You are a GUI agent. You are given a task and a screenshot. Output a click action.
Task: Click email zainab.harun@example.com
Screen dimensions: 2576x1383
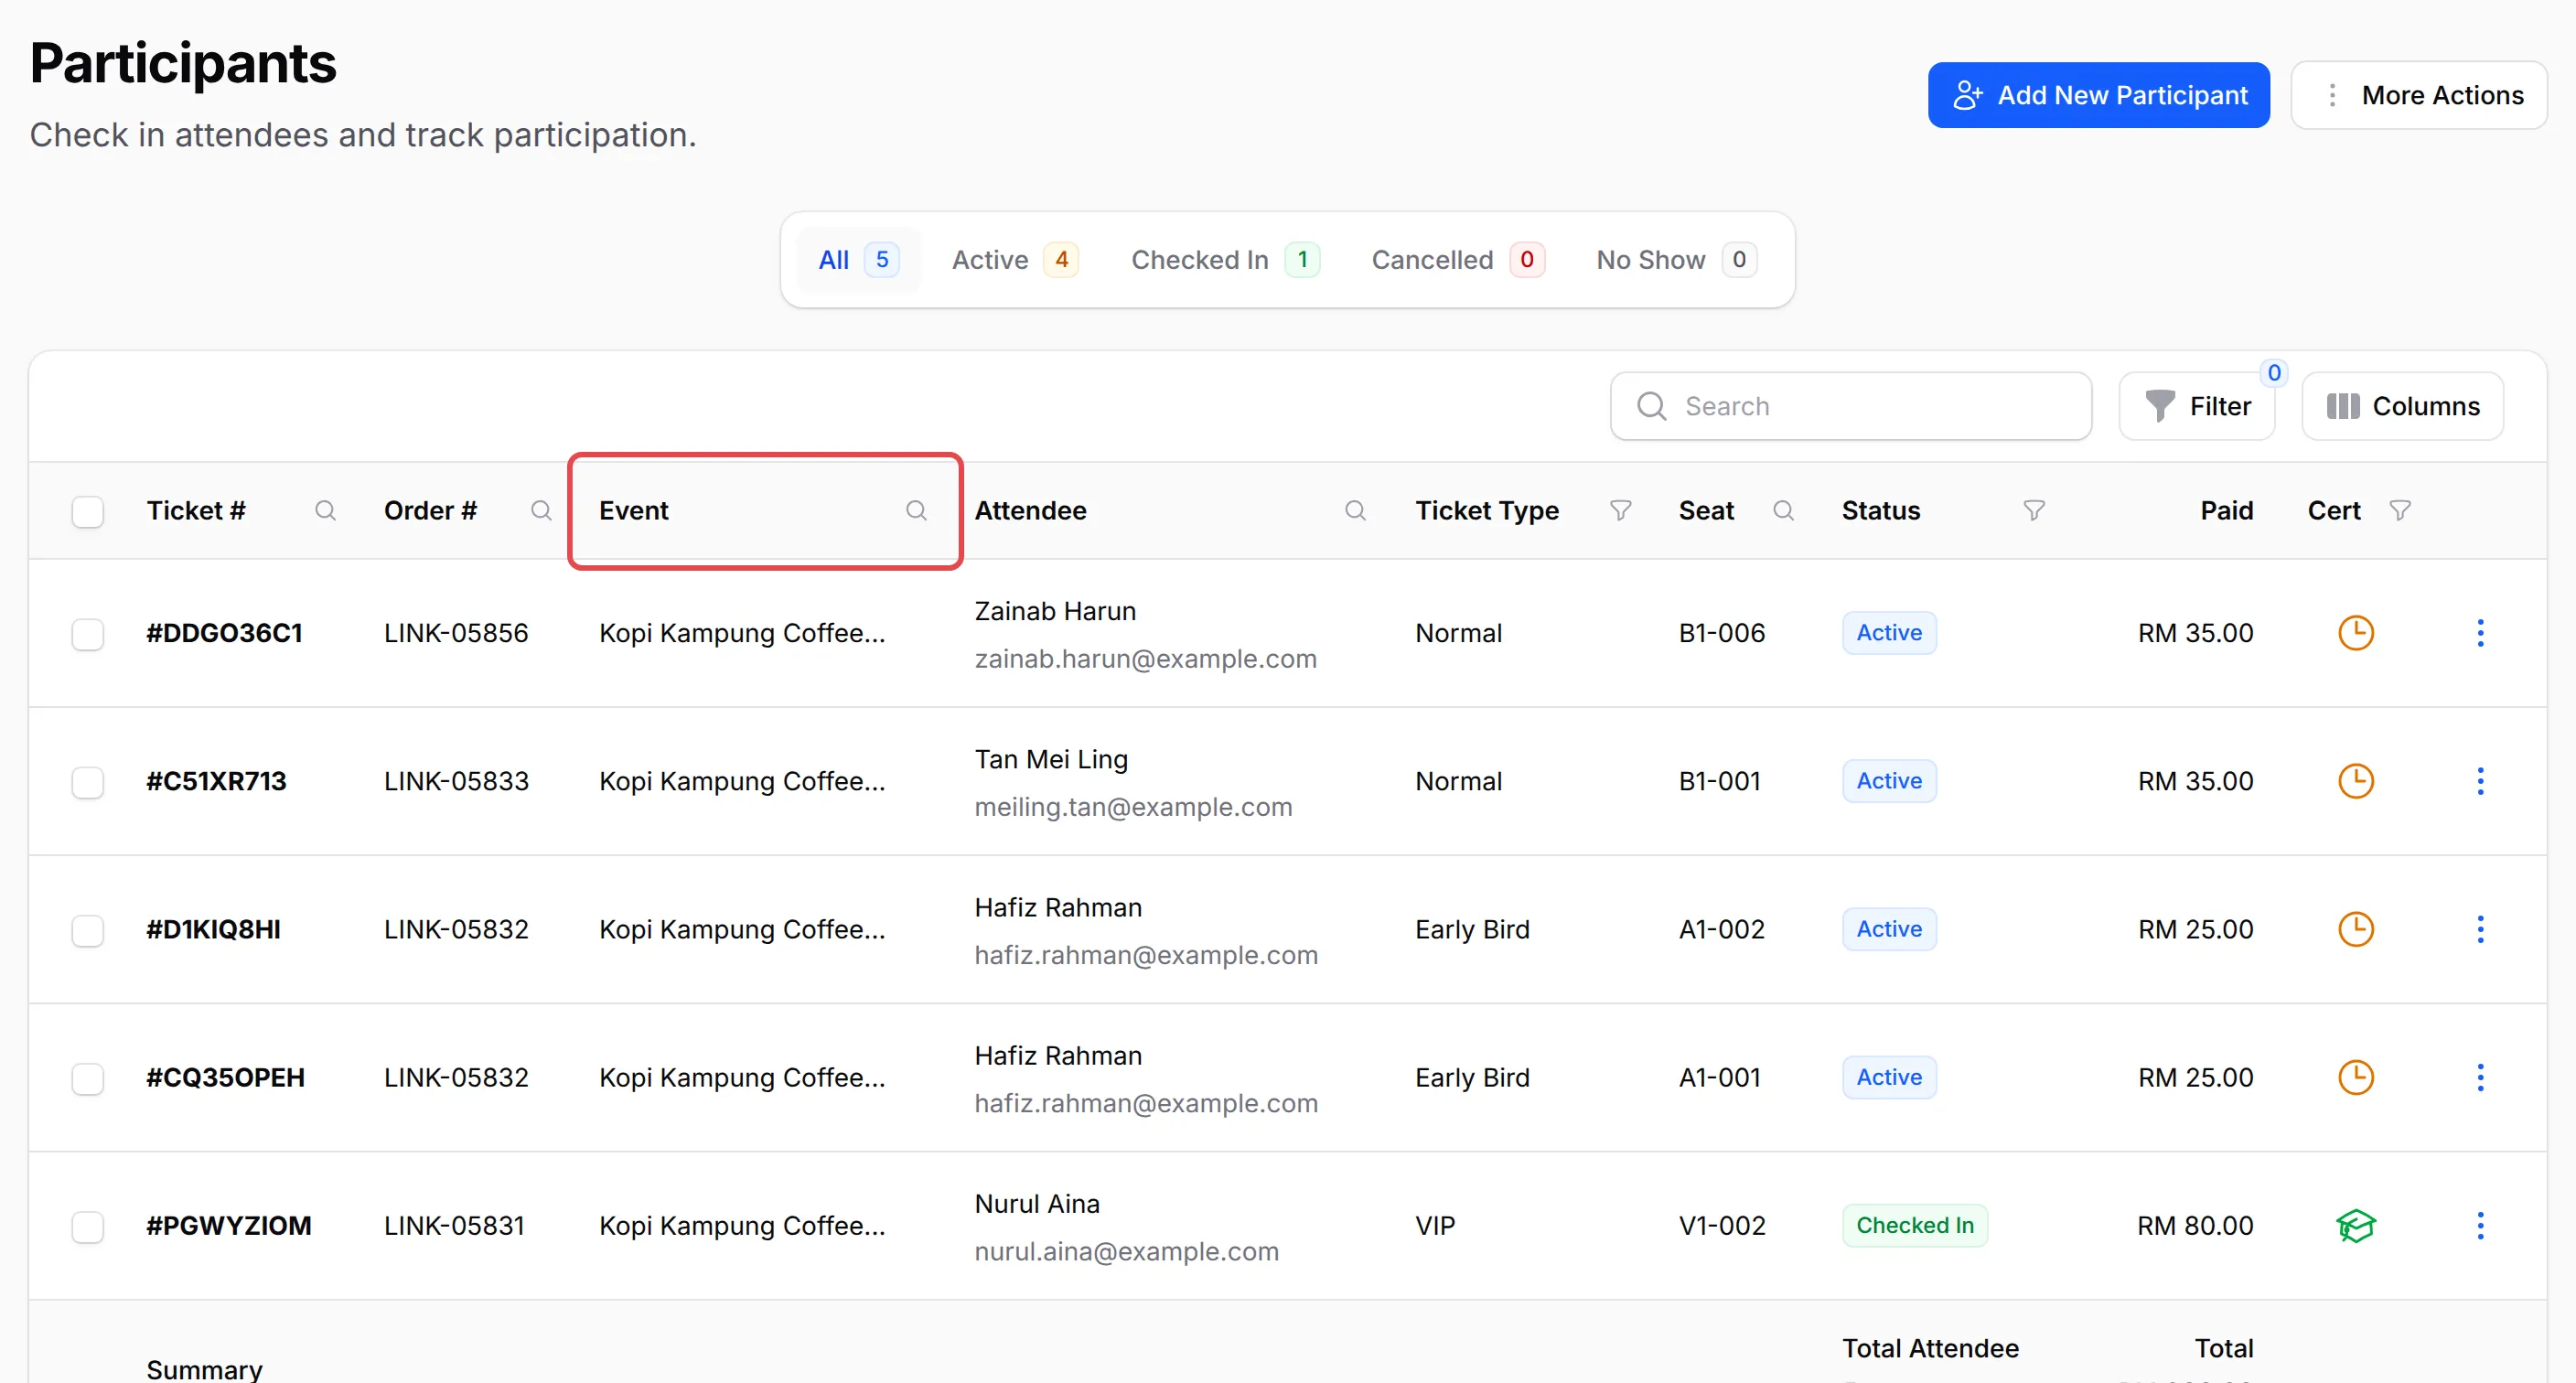click(x=1145, y=659)
